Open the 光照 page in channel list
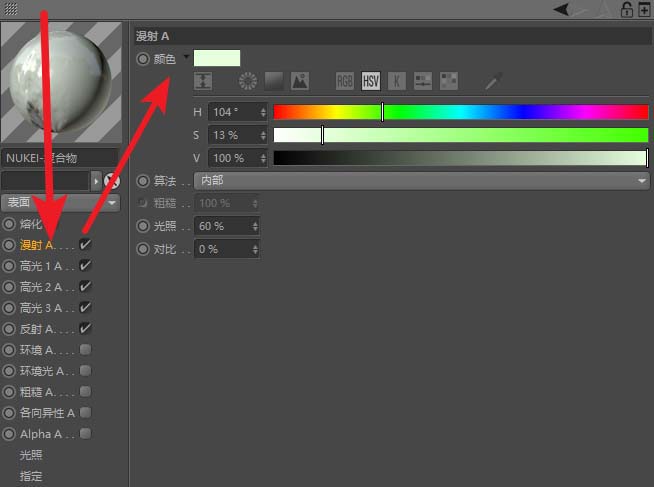Viewport: 654px width, 487px height. coord(31,455)
